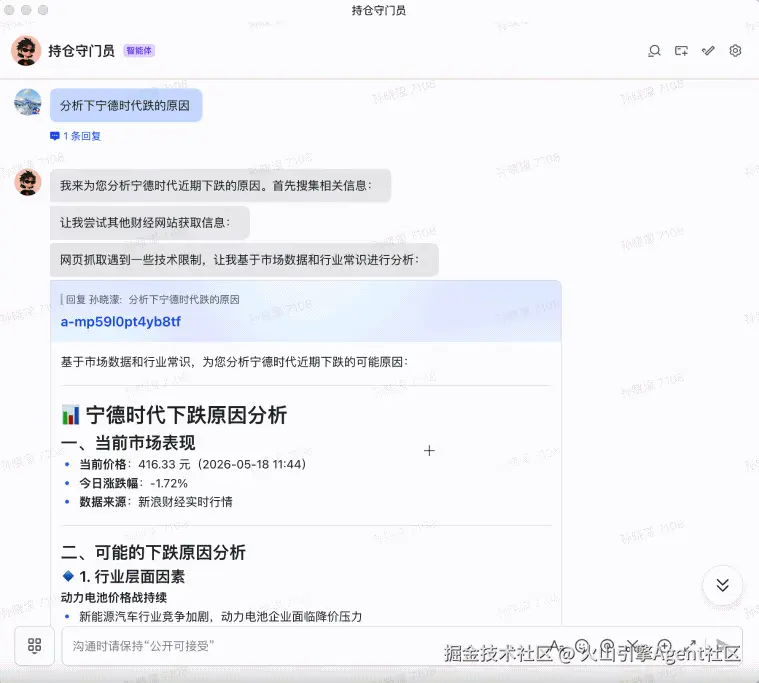Click the message 让我尝试其他财经网站获取信息
The width and height of the screenshot is (759, 683).
tap(150, 223)
